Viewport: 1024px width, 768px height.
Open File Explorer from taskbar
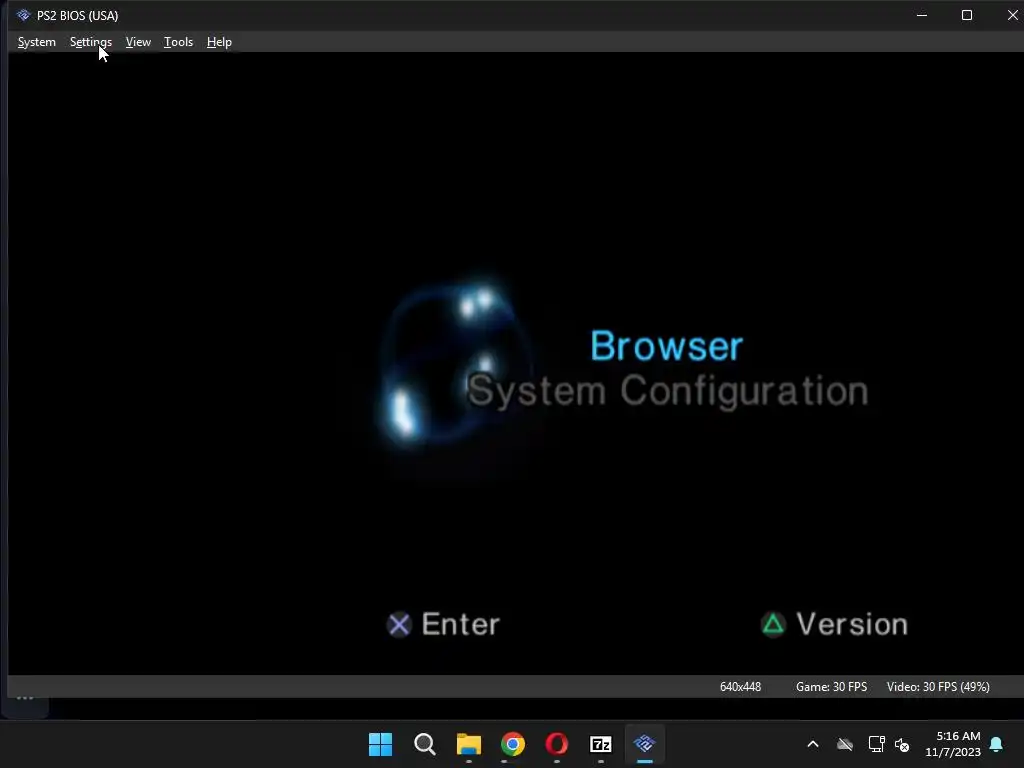[468, 744]
